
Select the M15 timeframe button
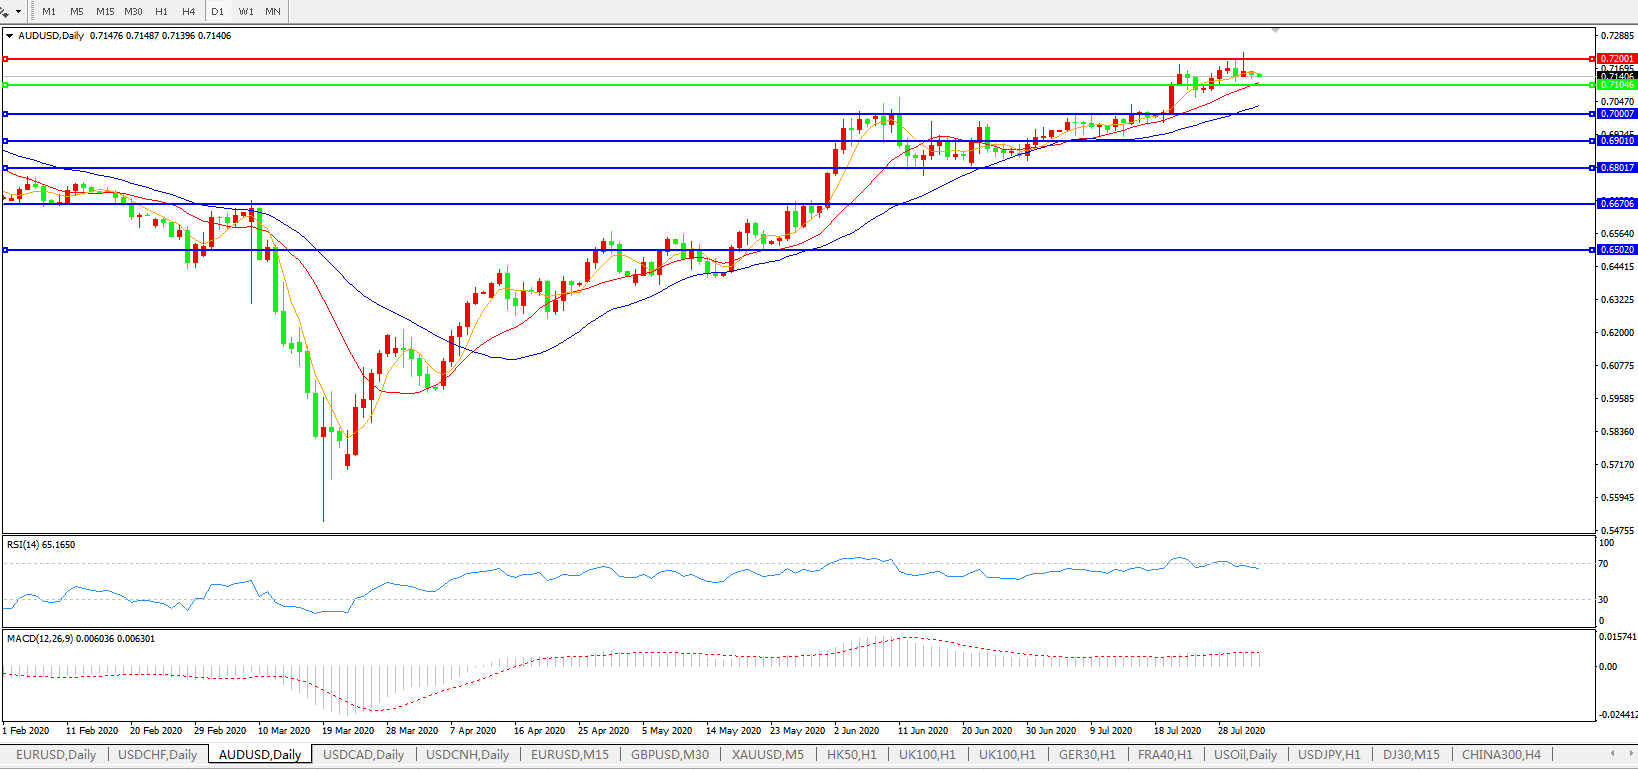click(105, 12)
